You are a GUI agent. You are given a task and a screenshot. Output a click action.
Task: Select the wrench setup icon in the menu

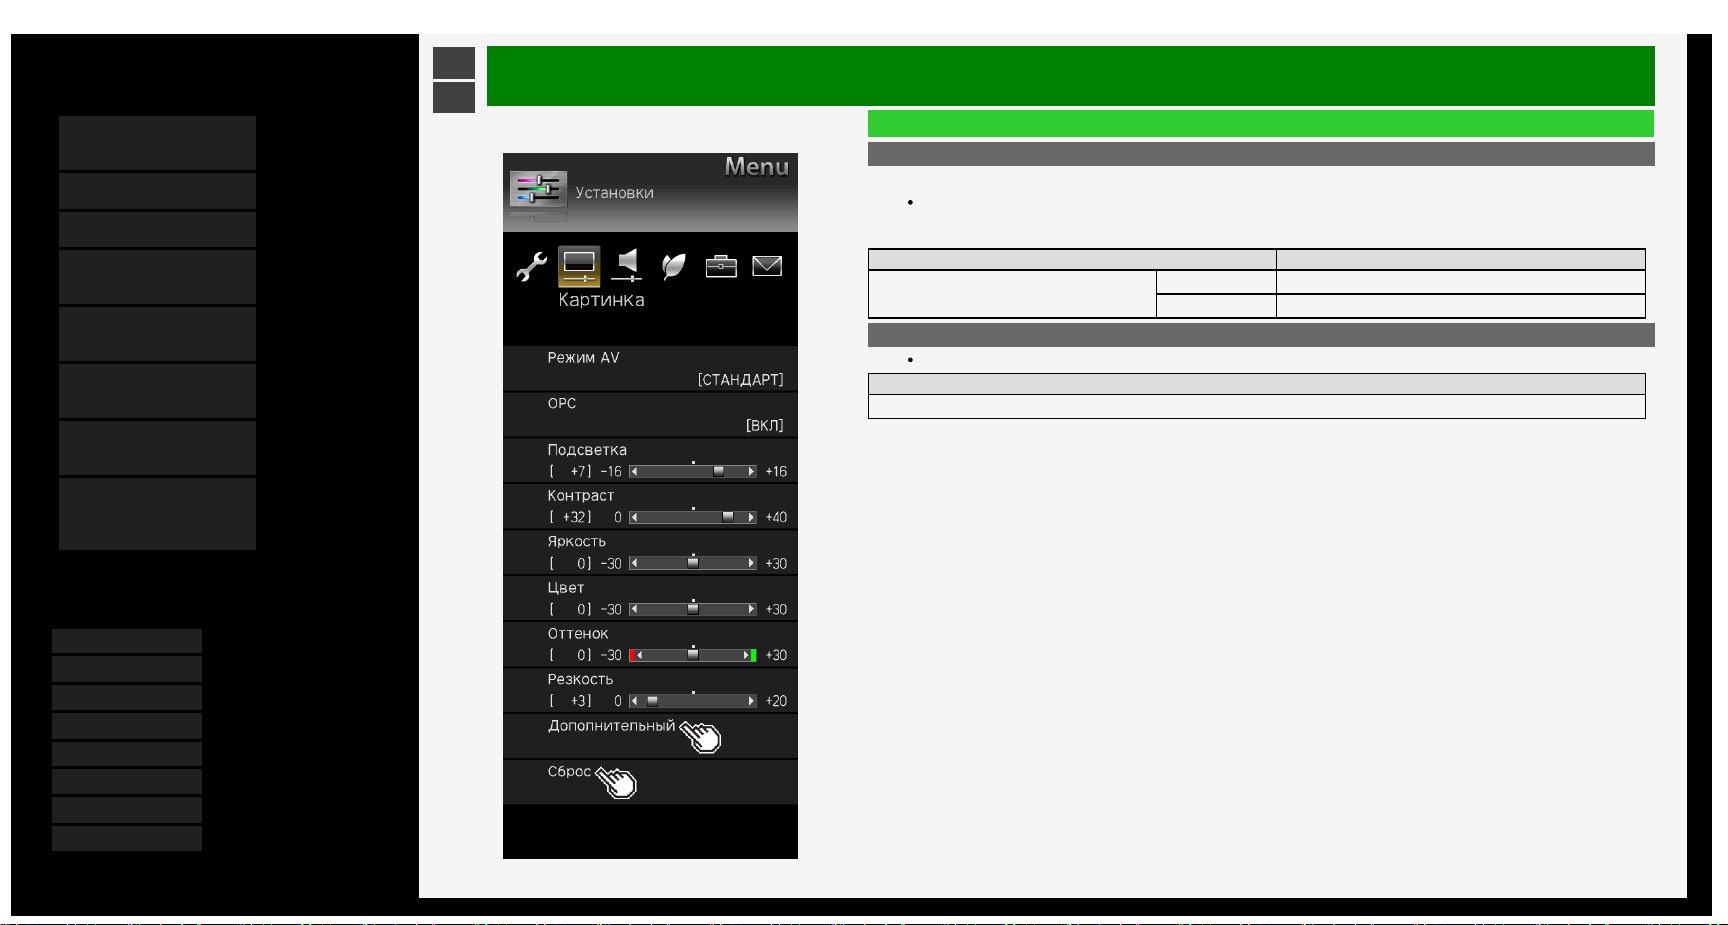531,266
